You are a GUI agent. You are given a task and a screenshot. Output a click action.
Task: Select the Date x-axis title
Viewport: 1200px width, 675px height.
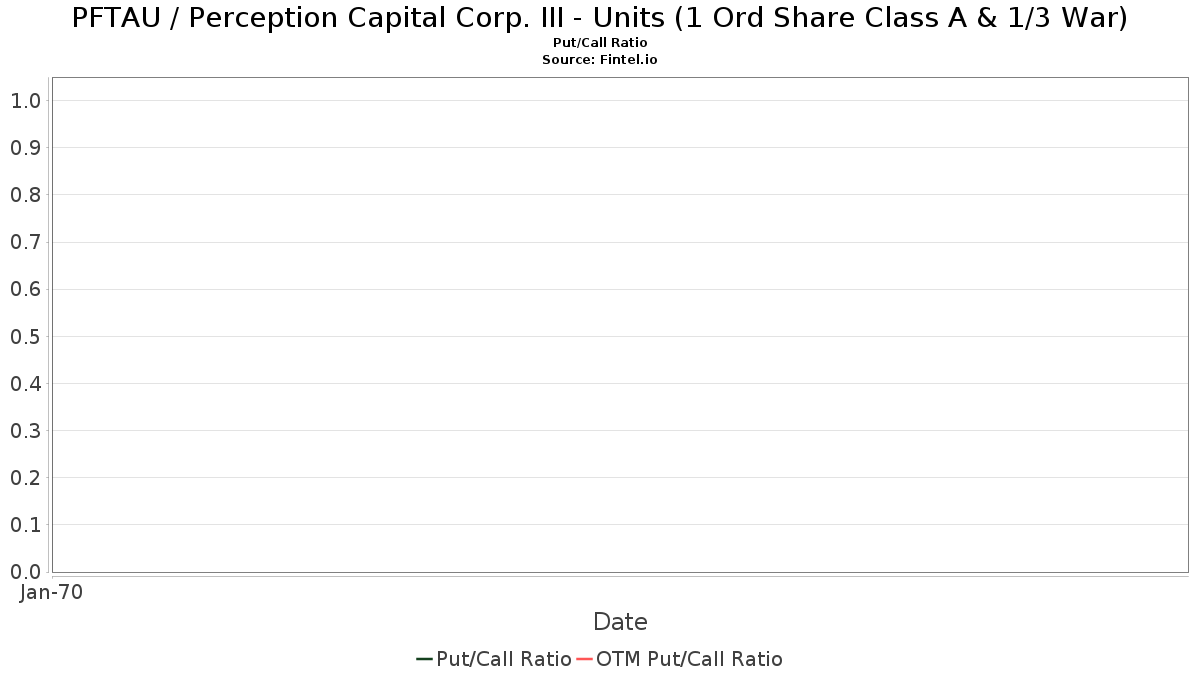620,622
